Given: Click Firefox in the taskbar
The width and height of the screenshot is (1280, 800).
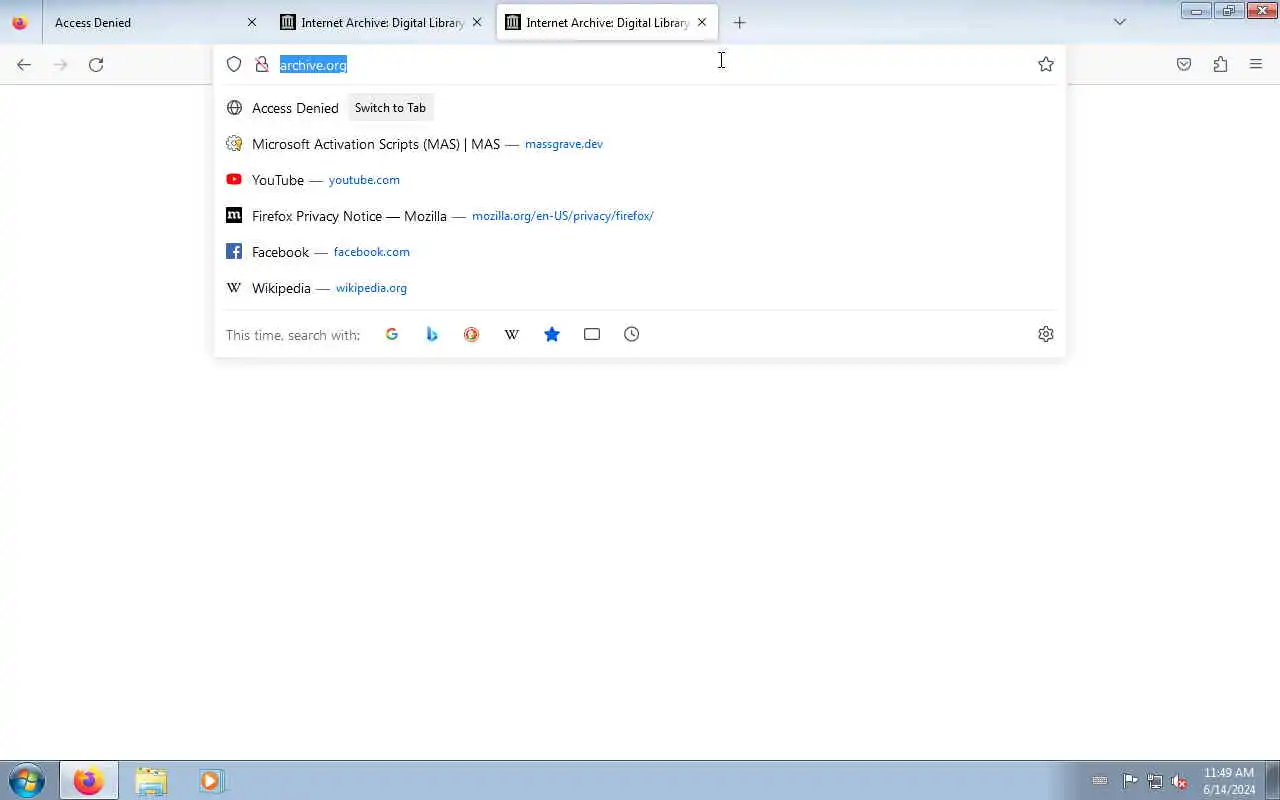Looking at the screenshot, I should point(88,780).
